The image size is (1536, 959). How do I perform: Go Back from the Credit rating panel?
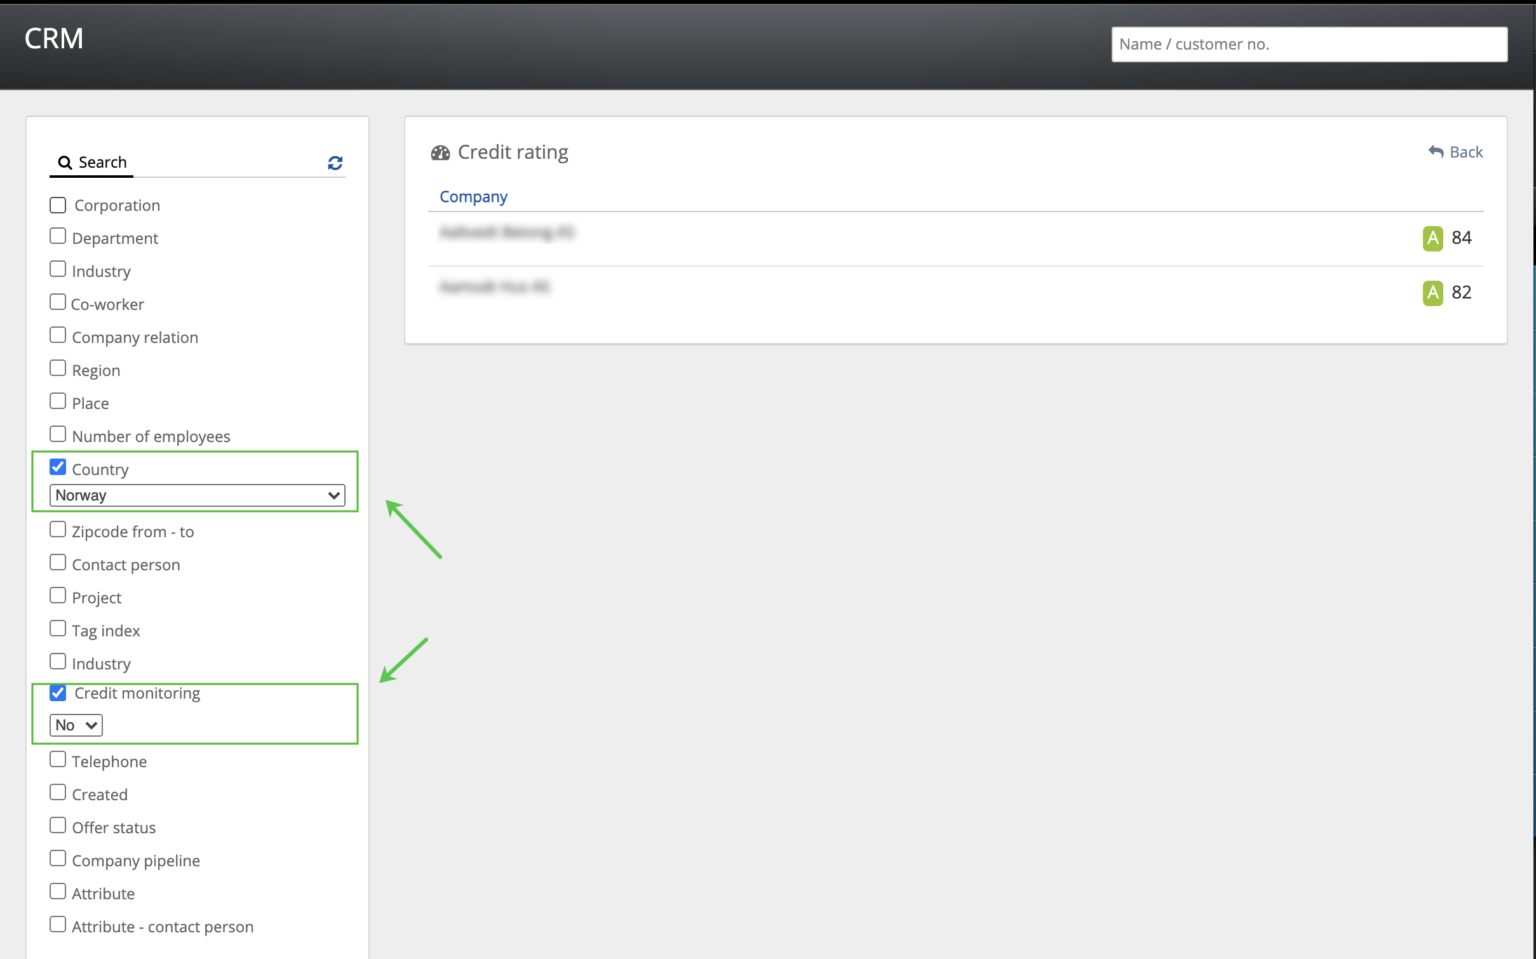(x=1456, y=152)
